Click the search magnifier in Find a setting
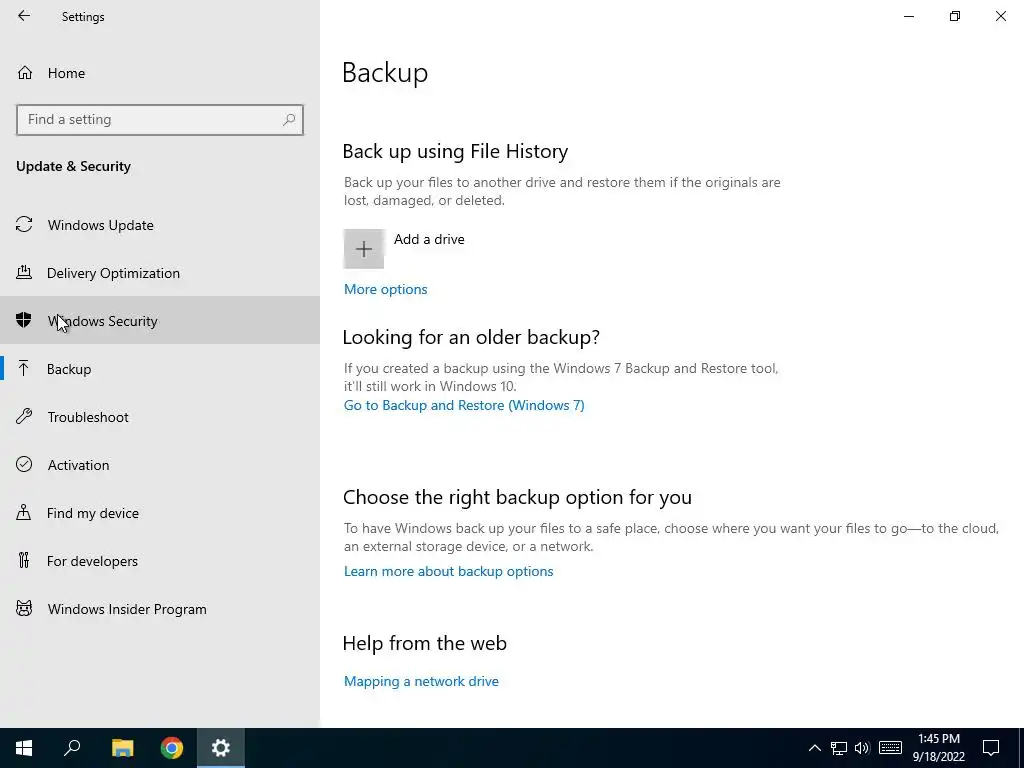This screenshot has width=1024, height=768. (289, 120)
